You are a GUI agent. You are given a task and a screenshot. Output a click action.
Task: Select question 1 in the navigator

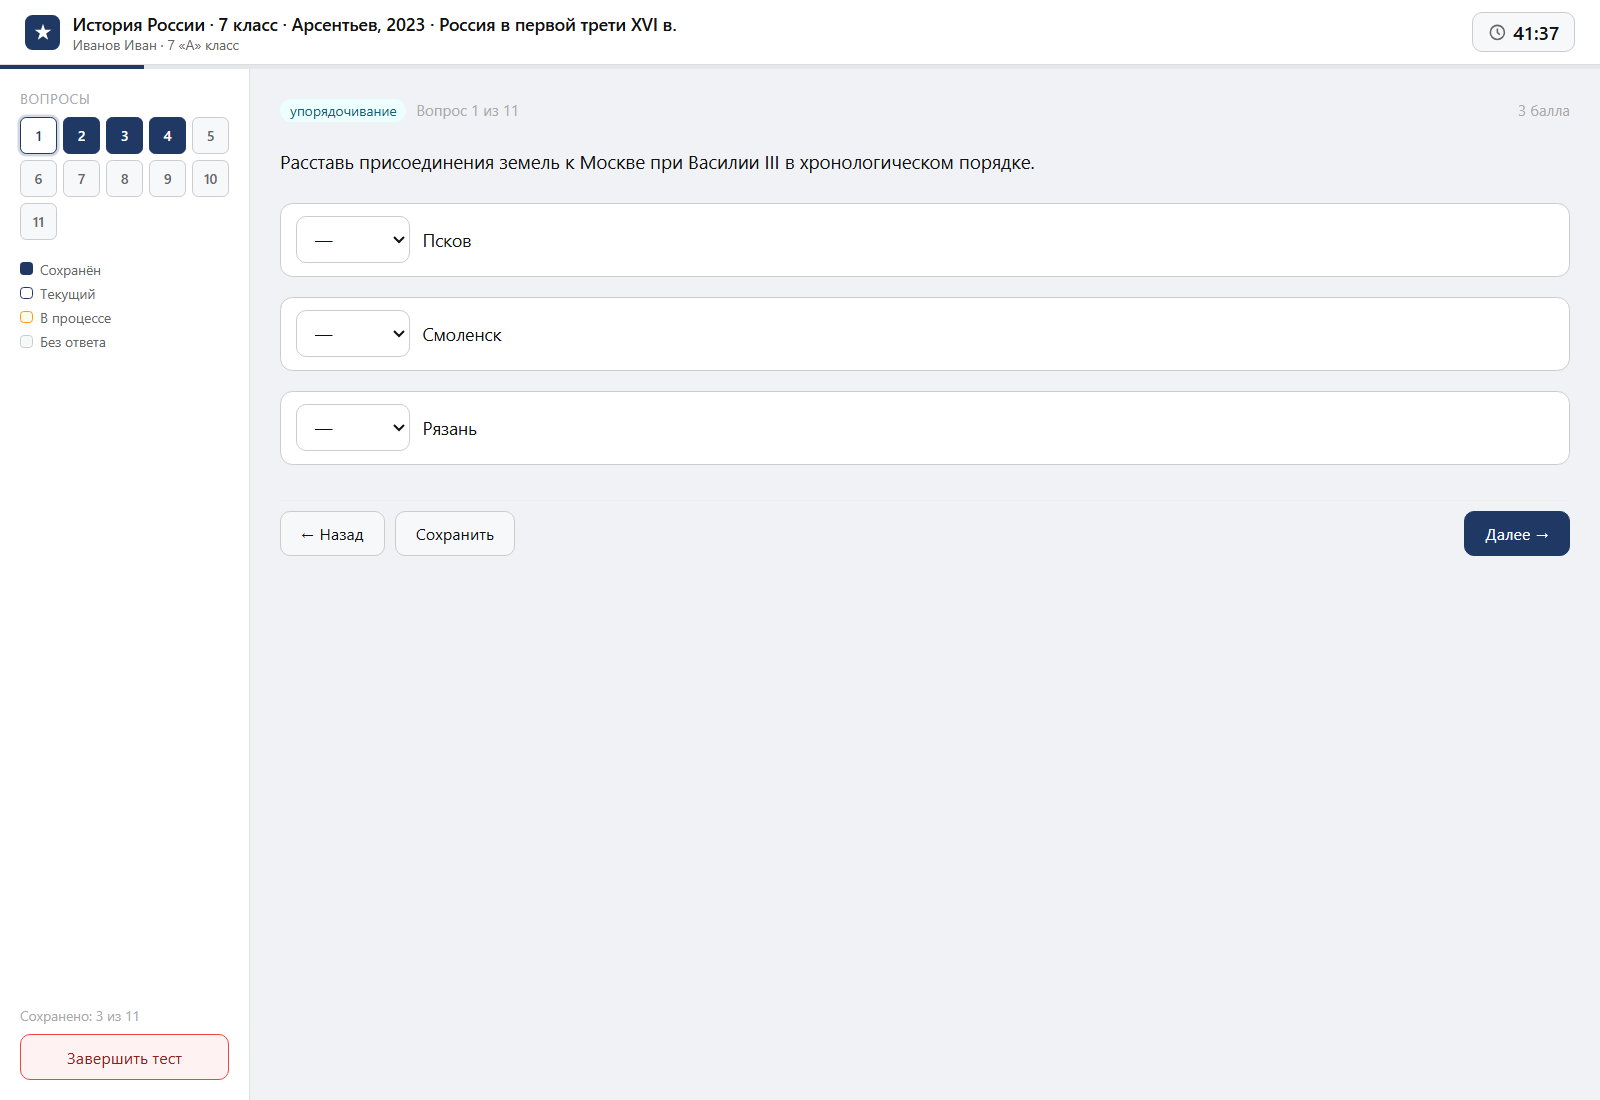[38, 136]
